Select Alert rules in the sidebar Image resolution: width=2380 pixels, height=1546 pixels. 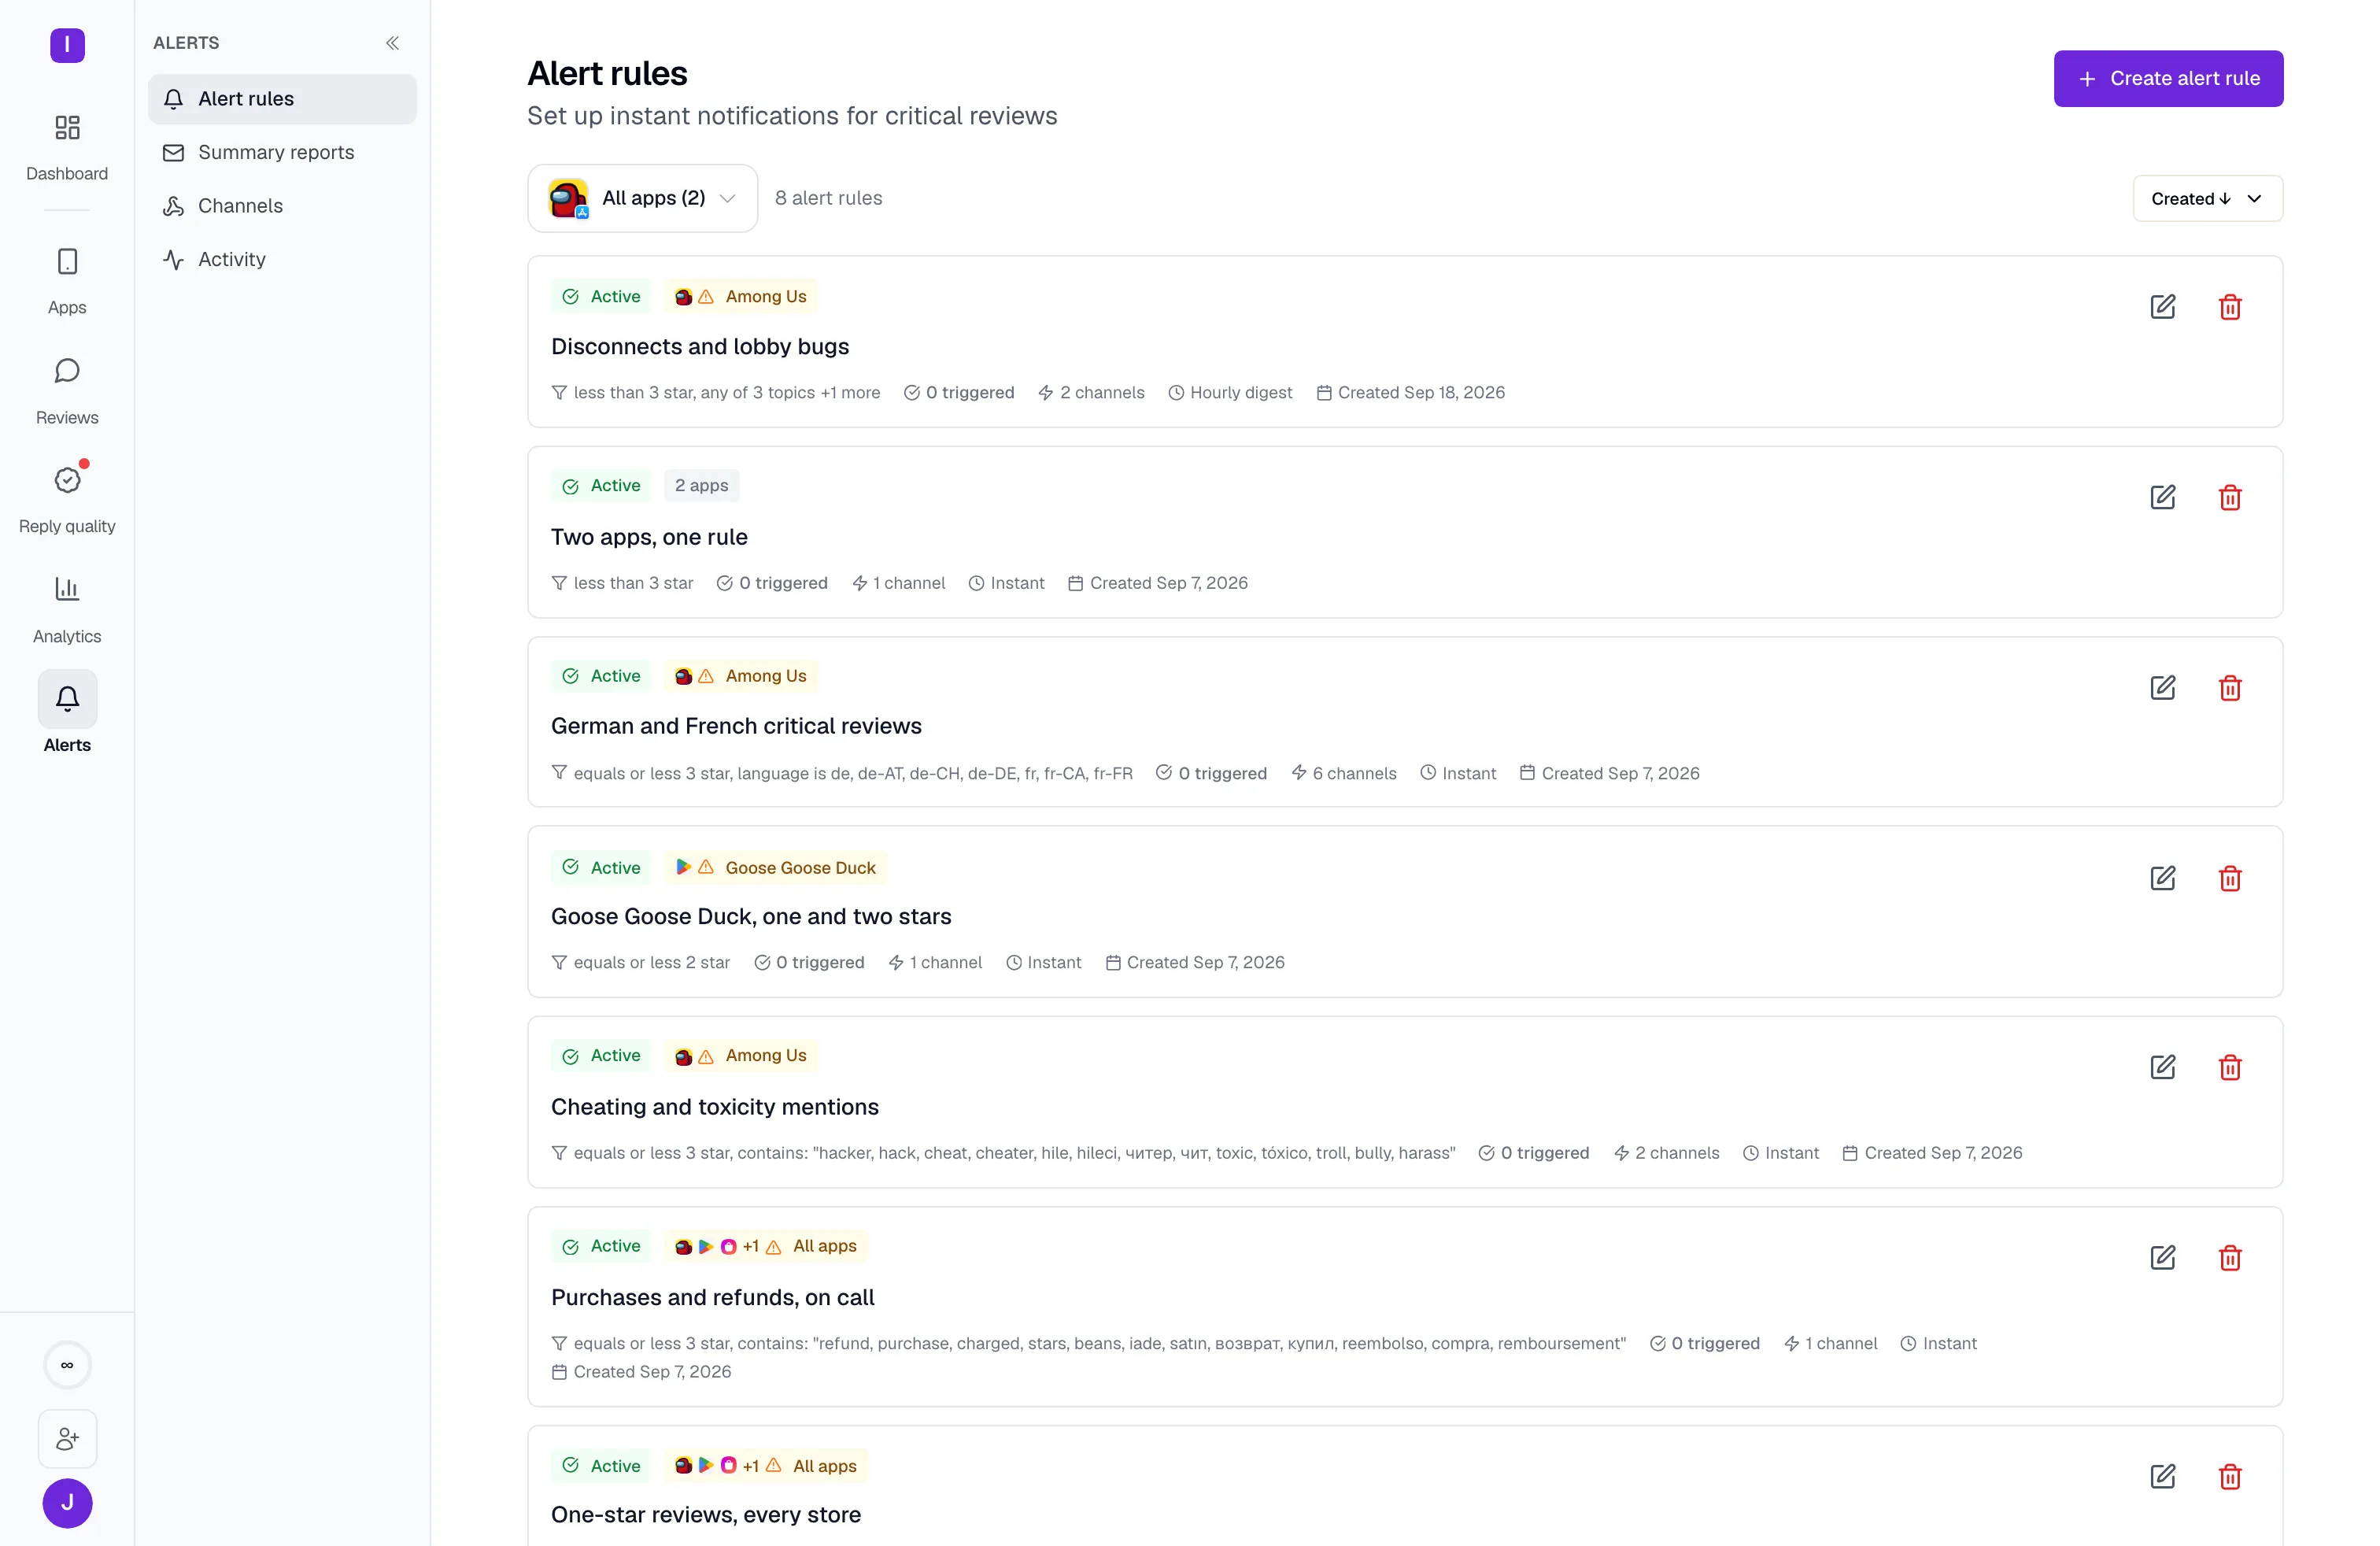coord(282,99)
